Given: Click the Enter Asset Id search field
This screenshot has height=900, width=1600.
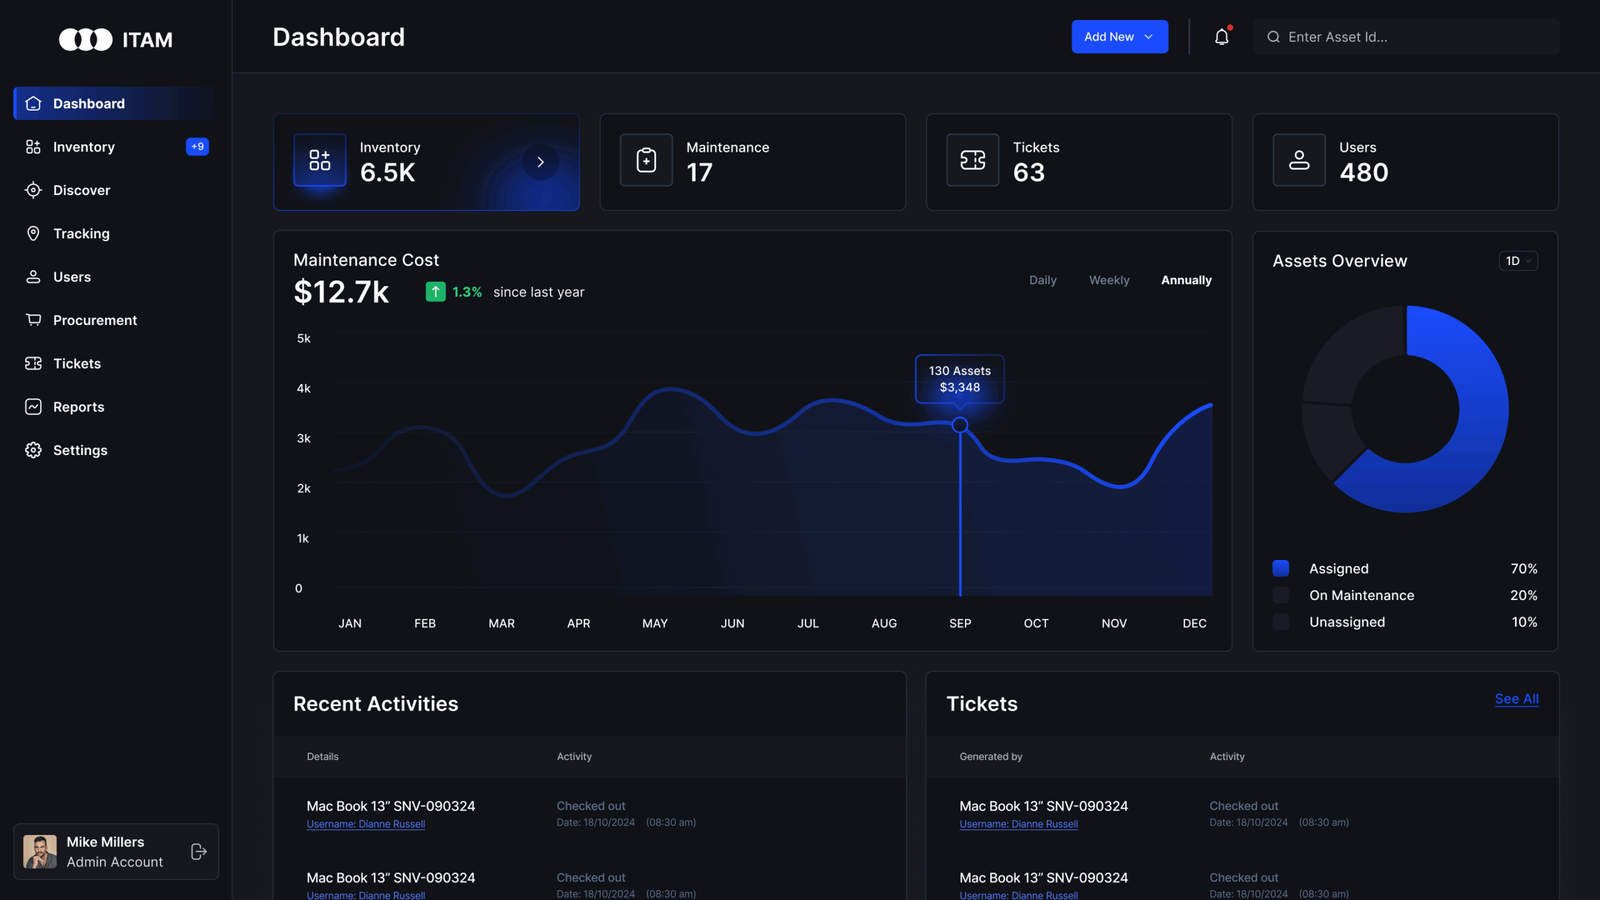Looking at the screenshot, I should [1410, 37].
